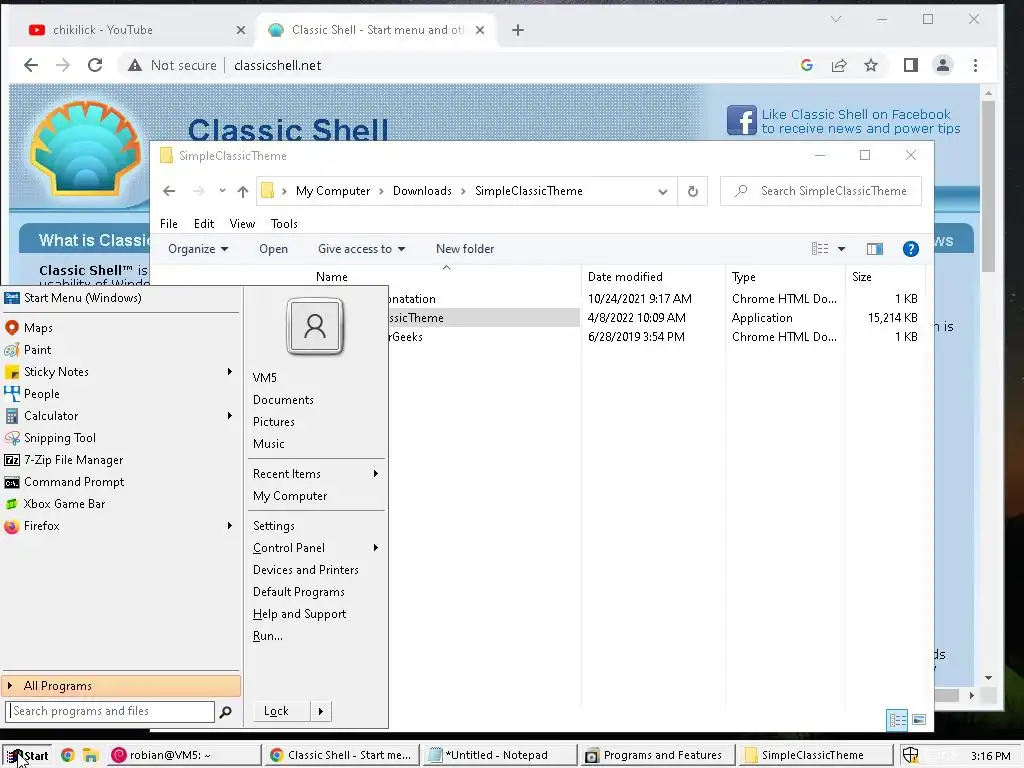Open Explorer help question mark icon

click(x=910, y=249)
